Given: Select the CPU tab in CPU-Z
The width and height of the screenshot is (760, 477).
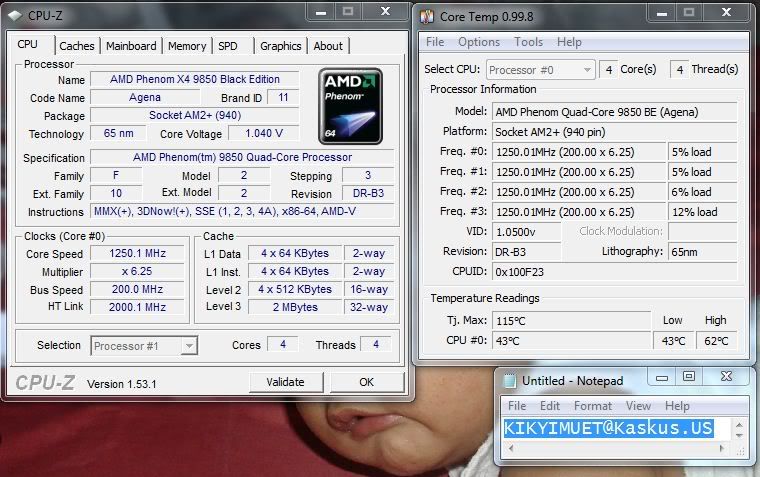Looking at the screenshot, I should (x=28, y=44).
